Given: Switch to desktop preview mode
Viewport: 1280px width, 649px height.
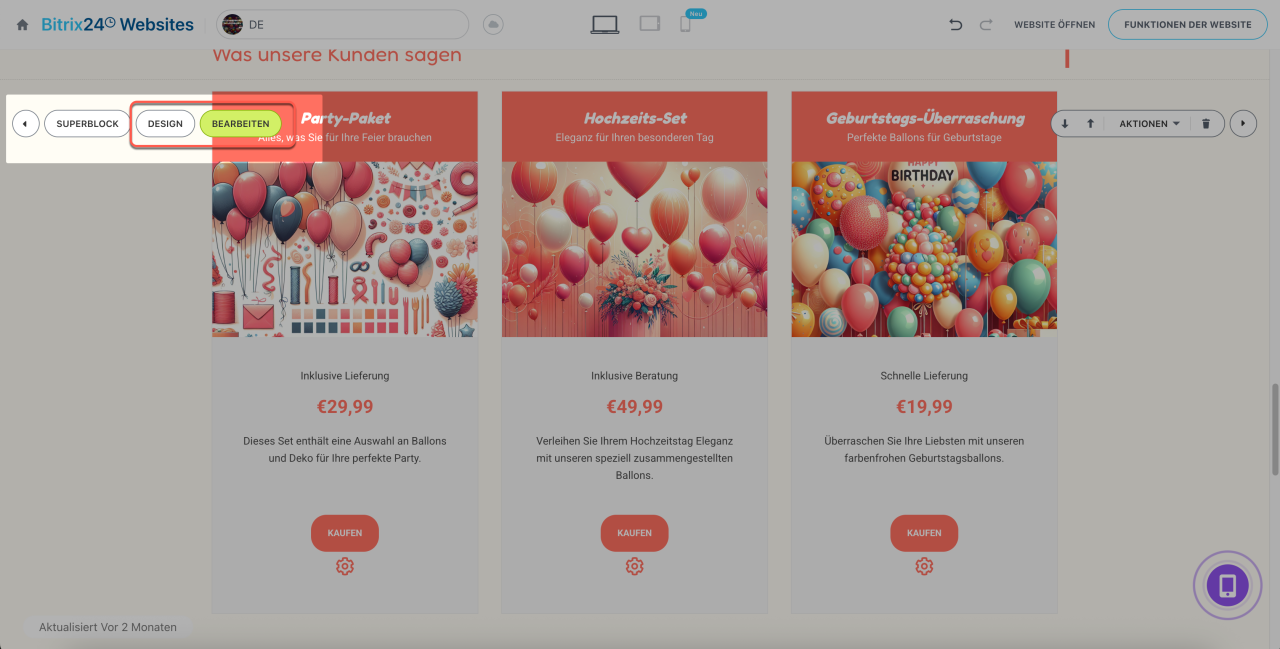Looking at the screenshot, I should (x=604, y=24).
